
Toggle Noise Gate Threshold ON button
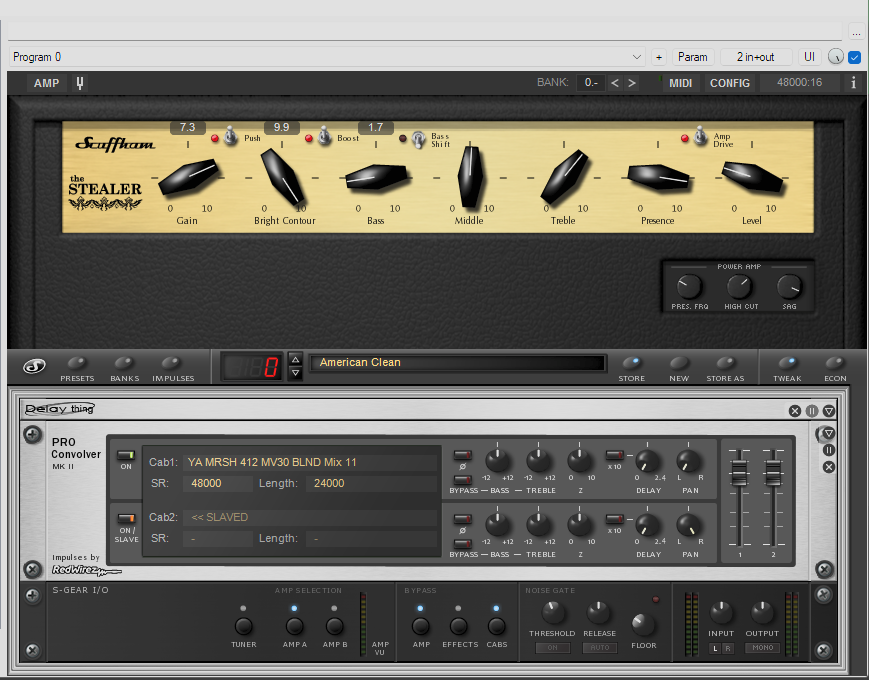click(553, 647)
